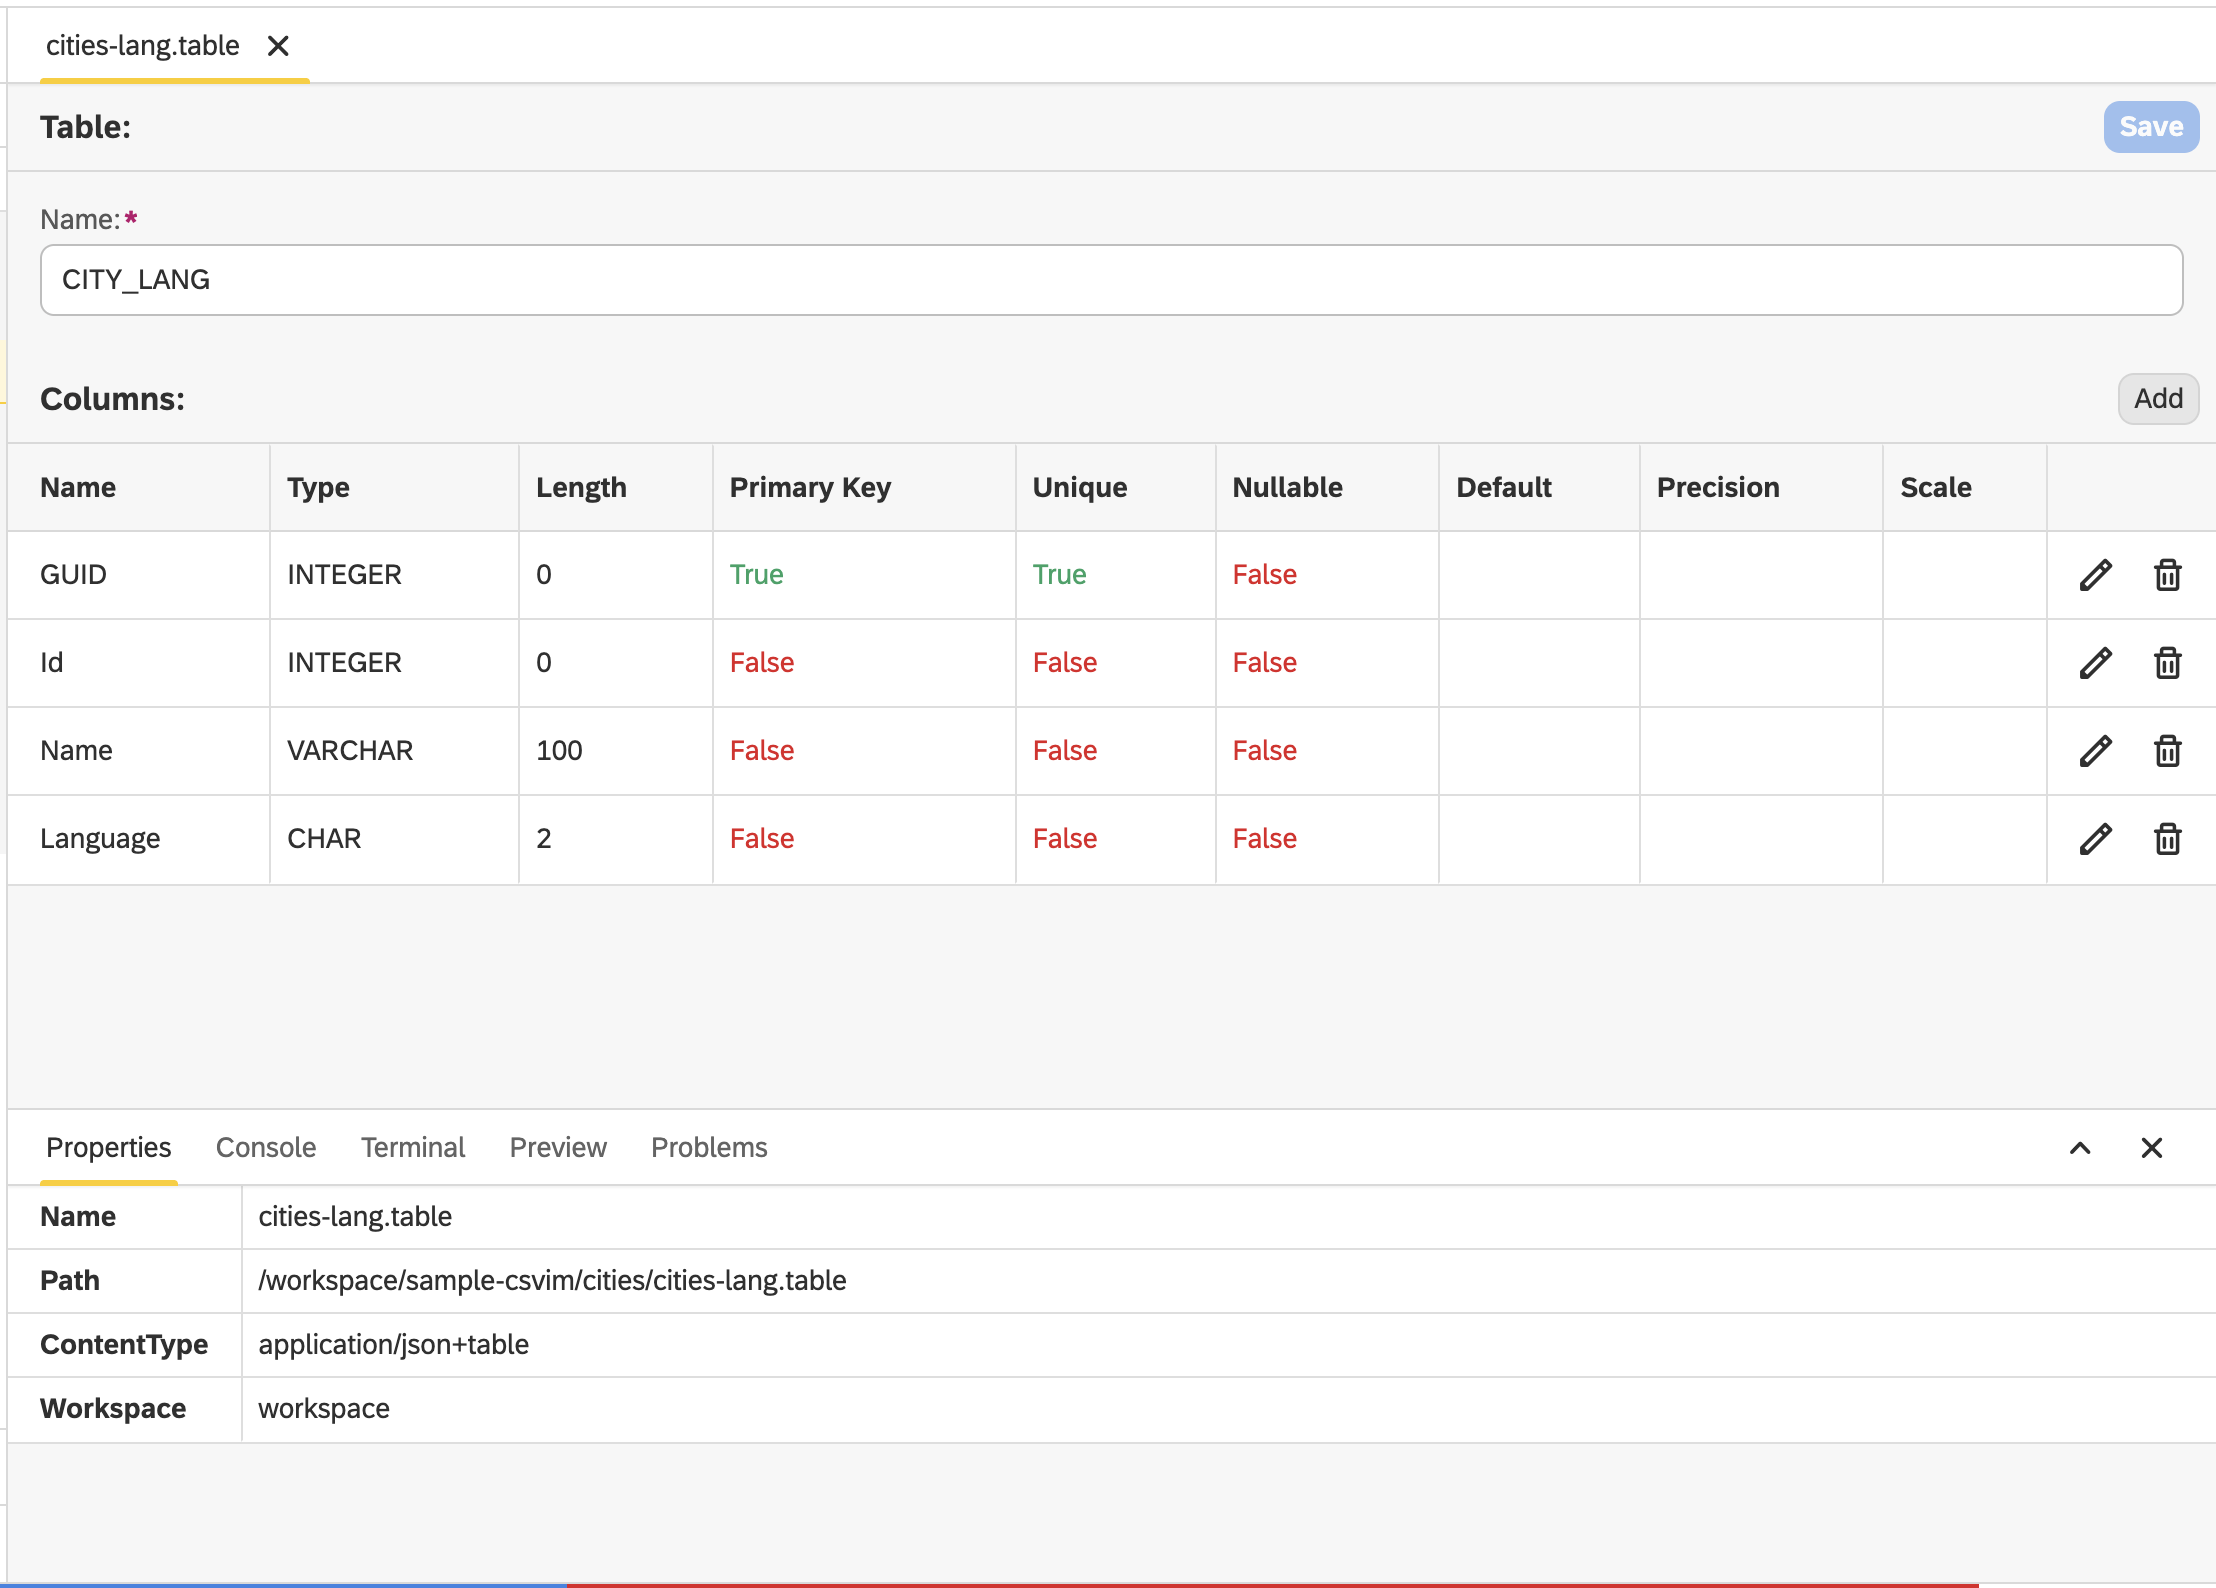Viewport: 2216px width, 1588px height.
Task: Open the Console tab
Action: tap(266, 1147)
